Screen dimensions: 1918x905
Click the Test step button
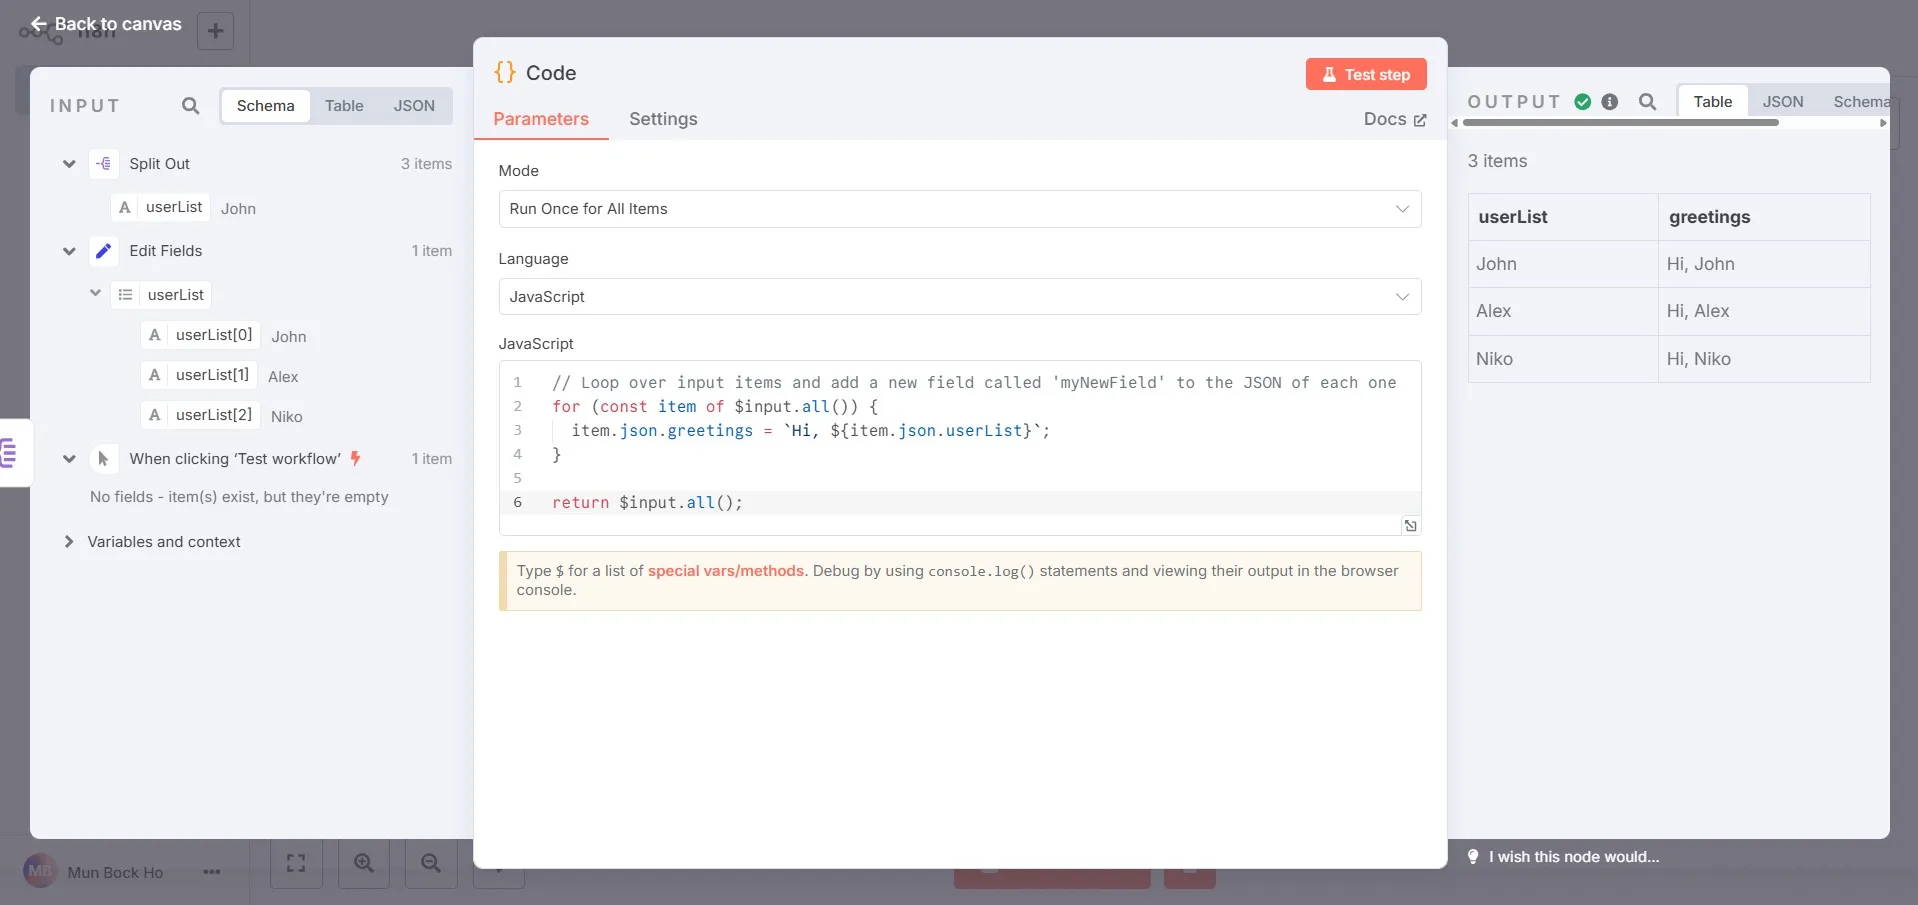coord(1366,74)
